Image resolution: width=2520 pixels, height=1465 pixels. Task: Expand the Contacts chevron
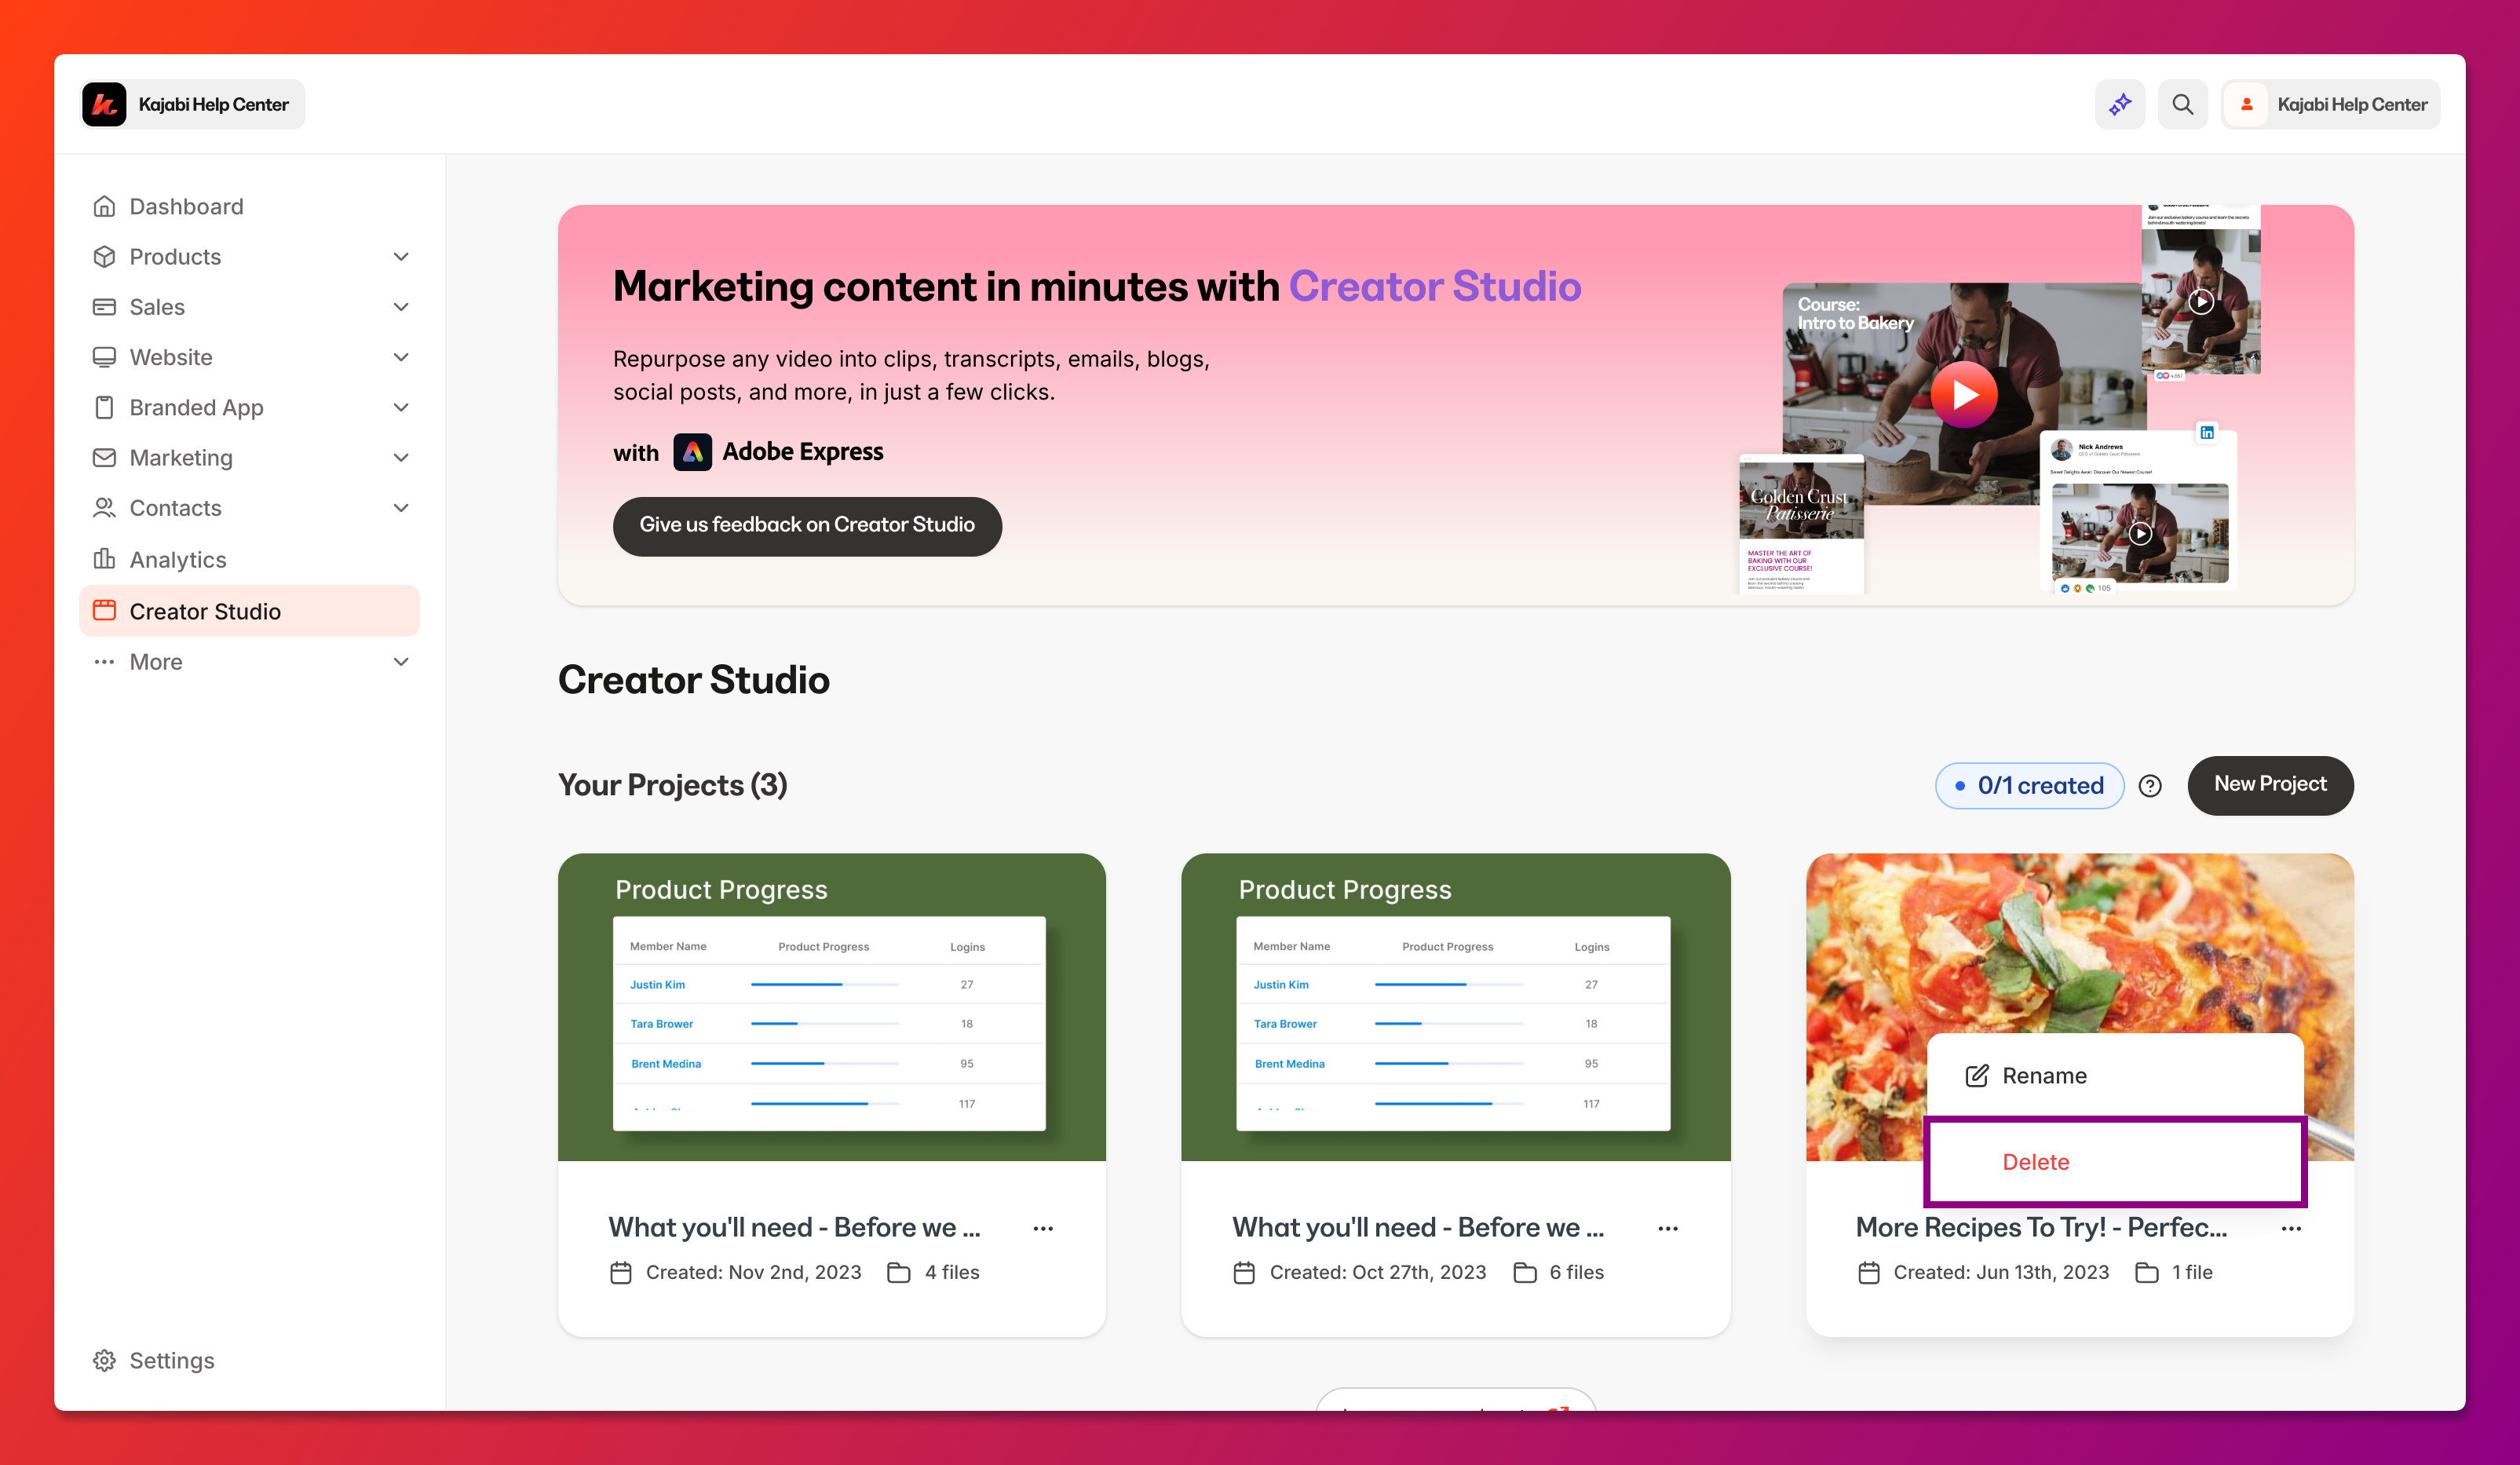coord(401,508)
